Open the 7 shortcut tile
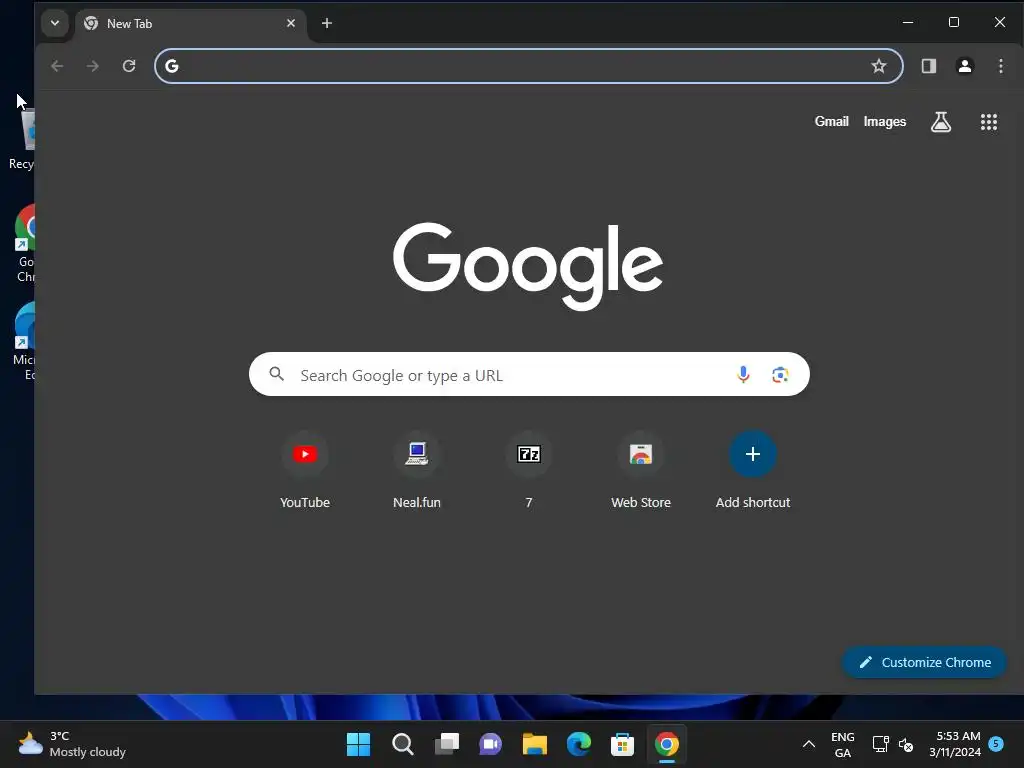 (x=529, y=470)
